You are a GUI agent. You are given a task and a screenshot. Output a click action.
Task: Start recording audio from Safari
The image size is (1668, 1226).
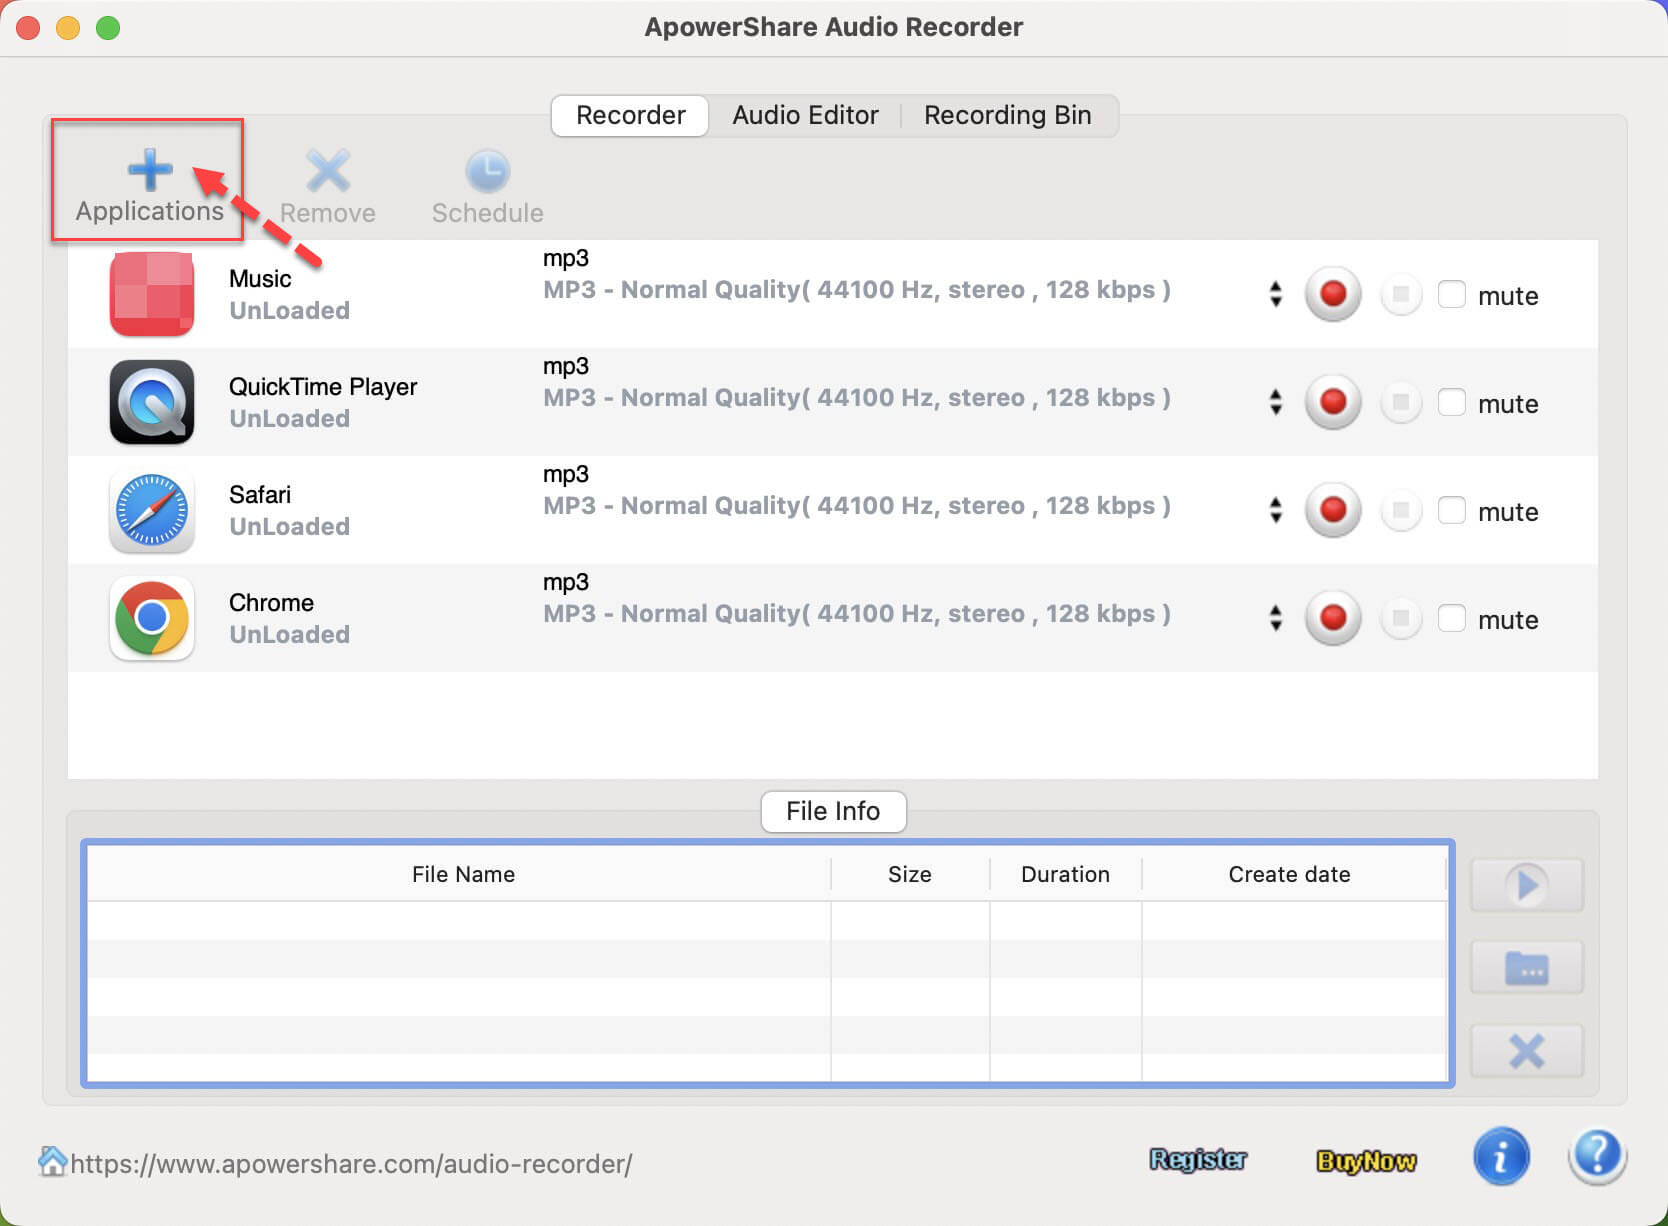(1333, 510)
